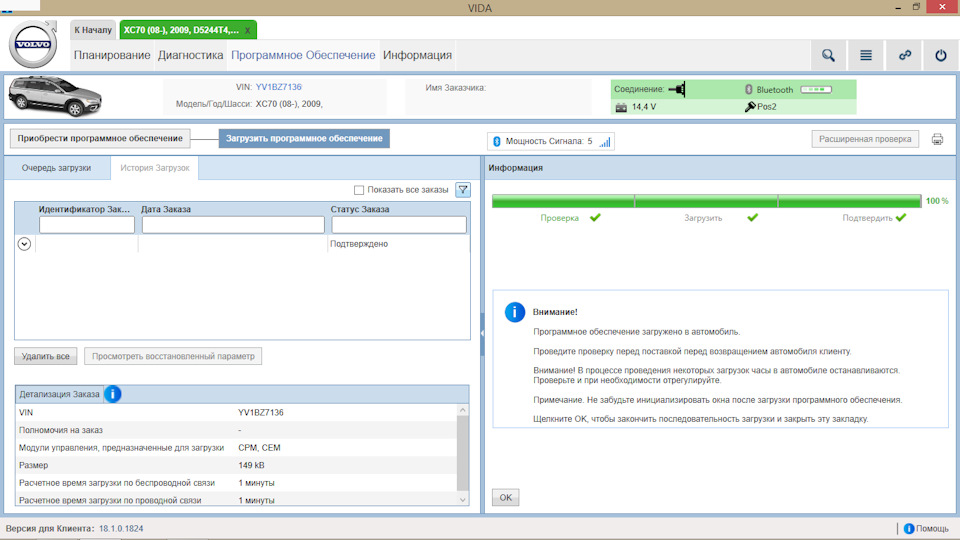Sort by Идентификатор Заказа column header
The image size is (960, 540).
pos(84,209)
